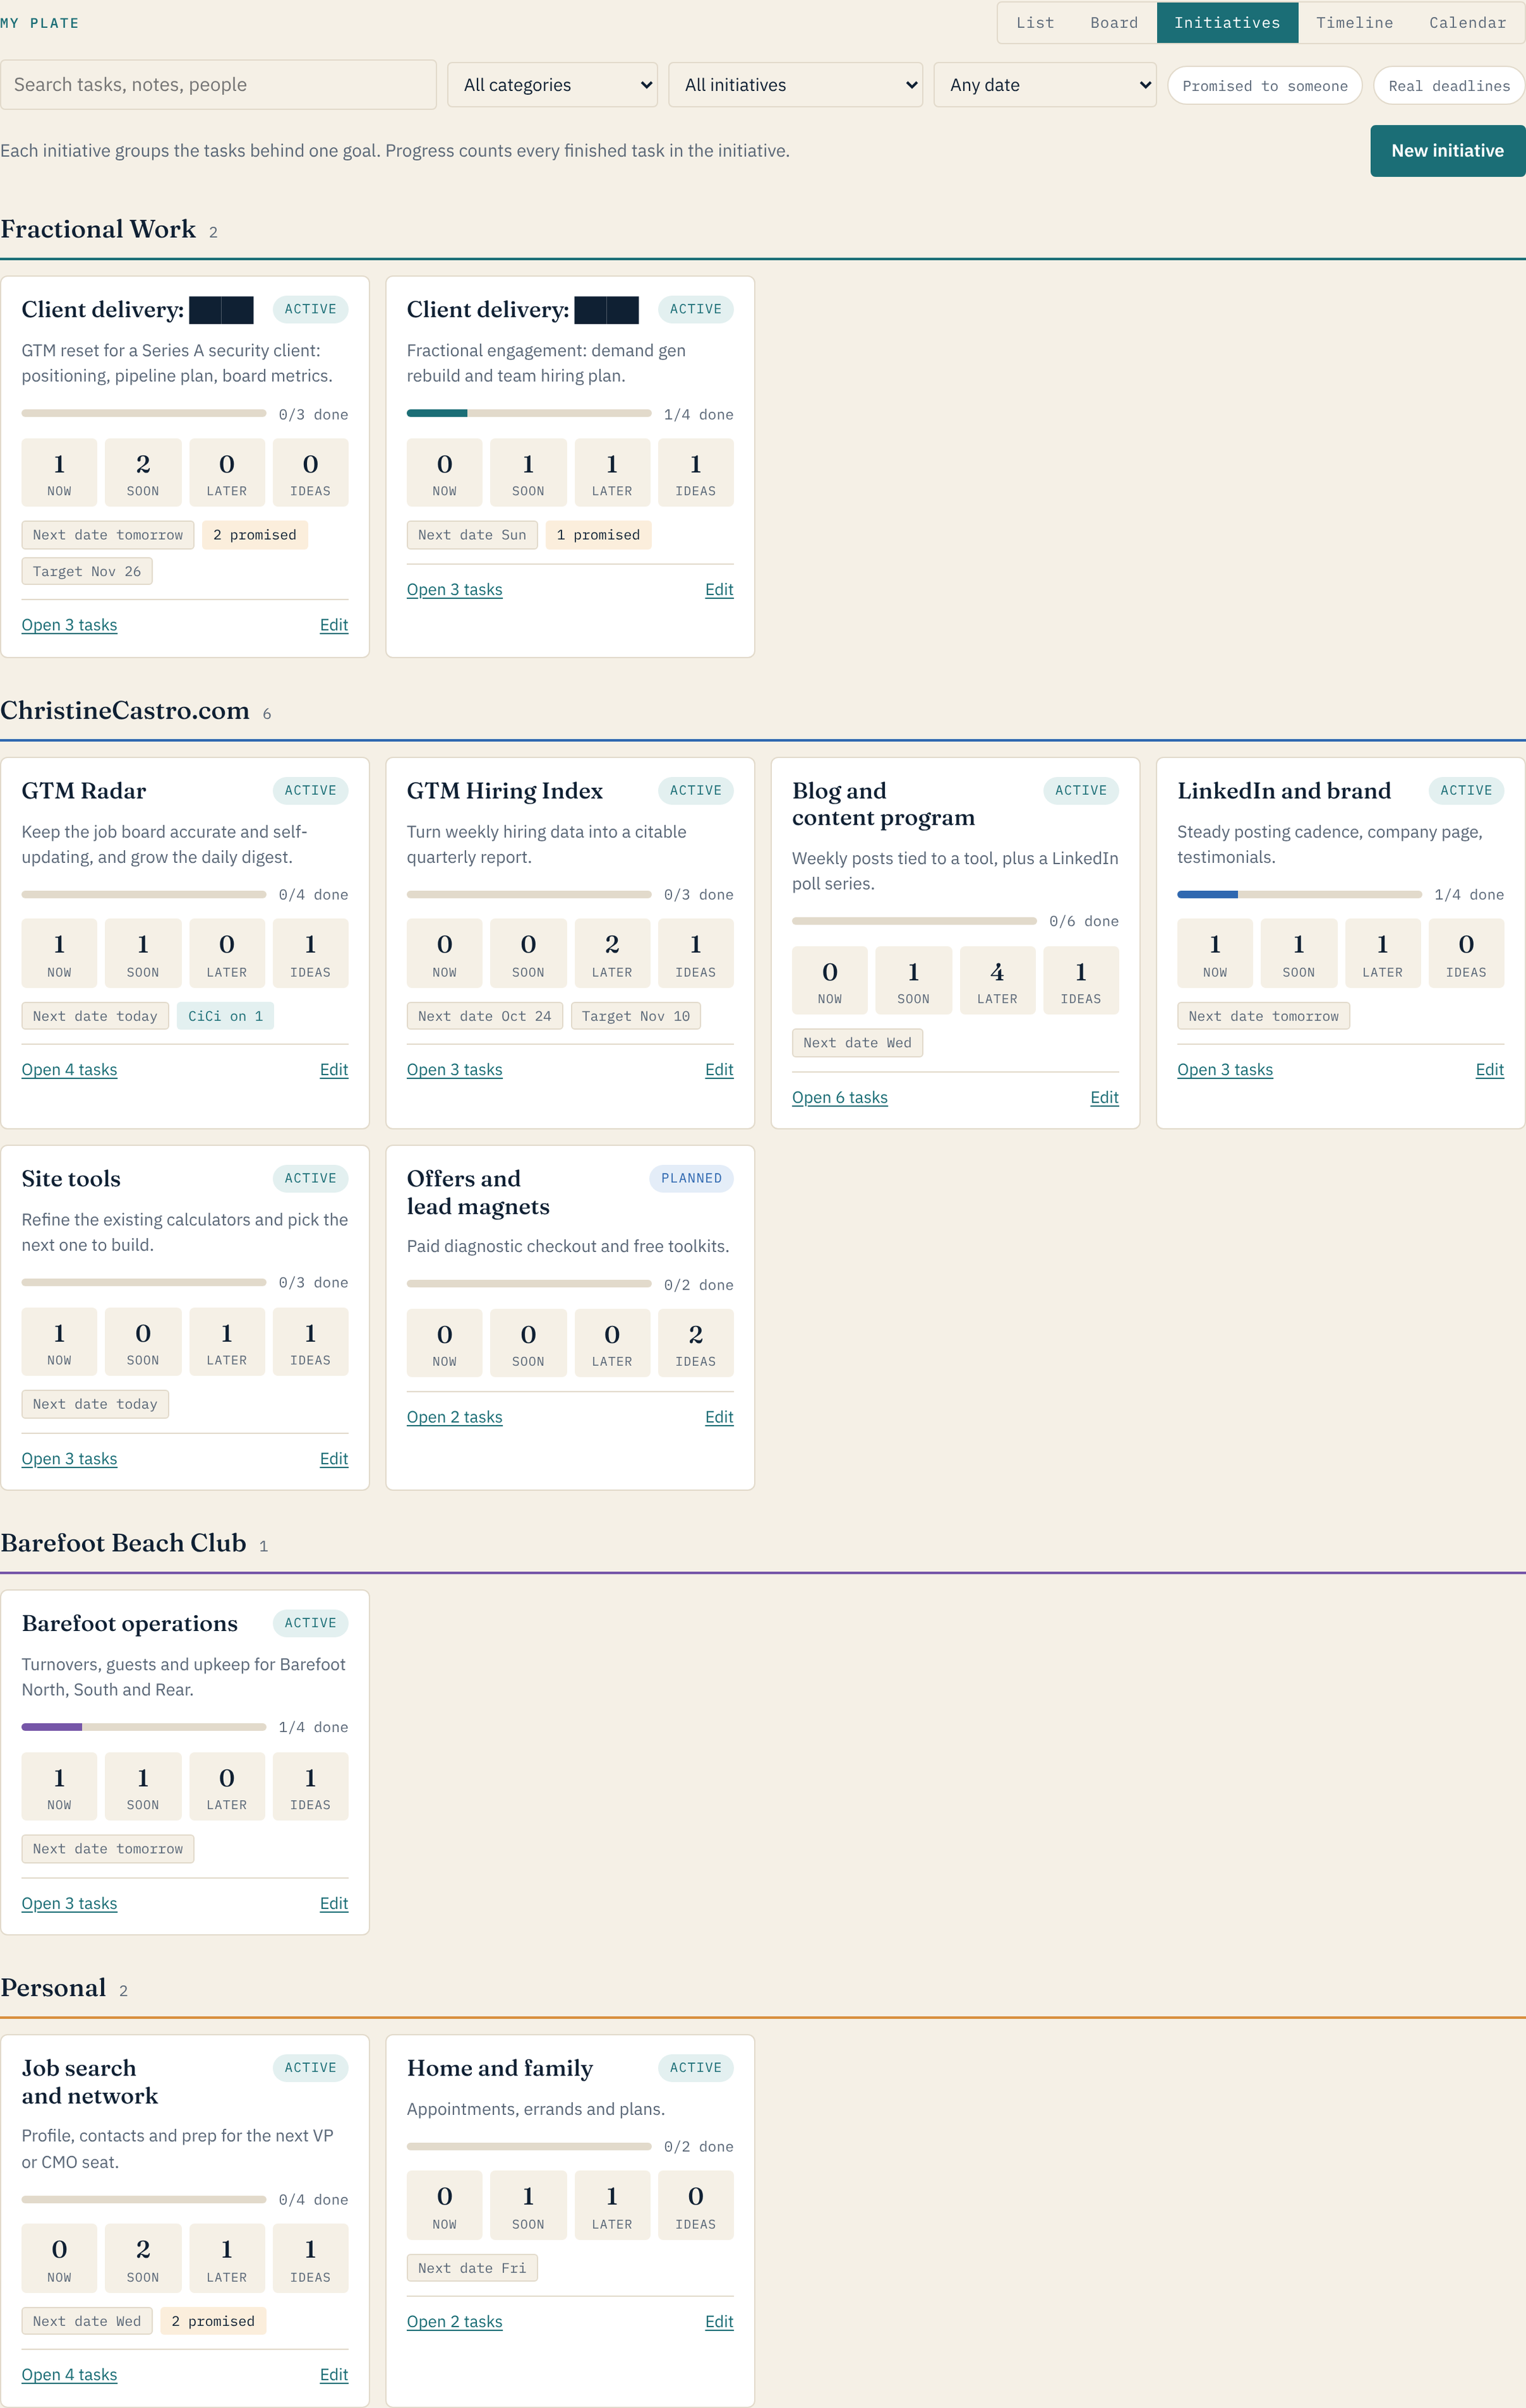Open 2 tasks in Home and family

[x=454, y=2322]
